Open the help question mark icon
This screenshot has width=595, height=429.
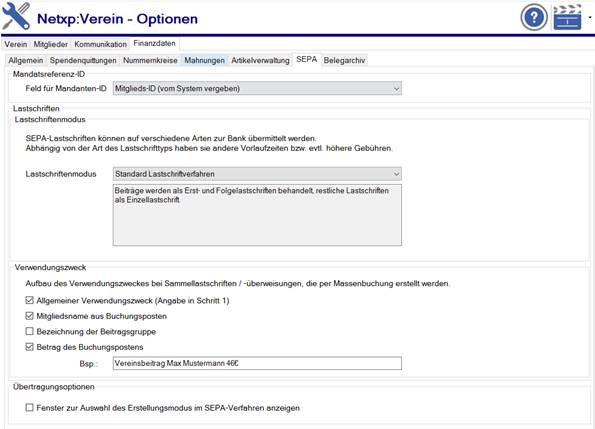(534, 17)
